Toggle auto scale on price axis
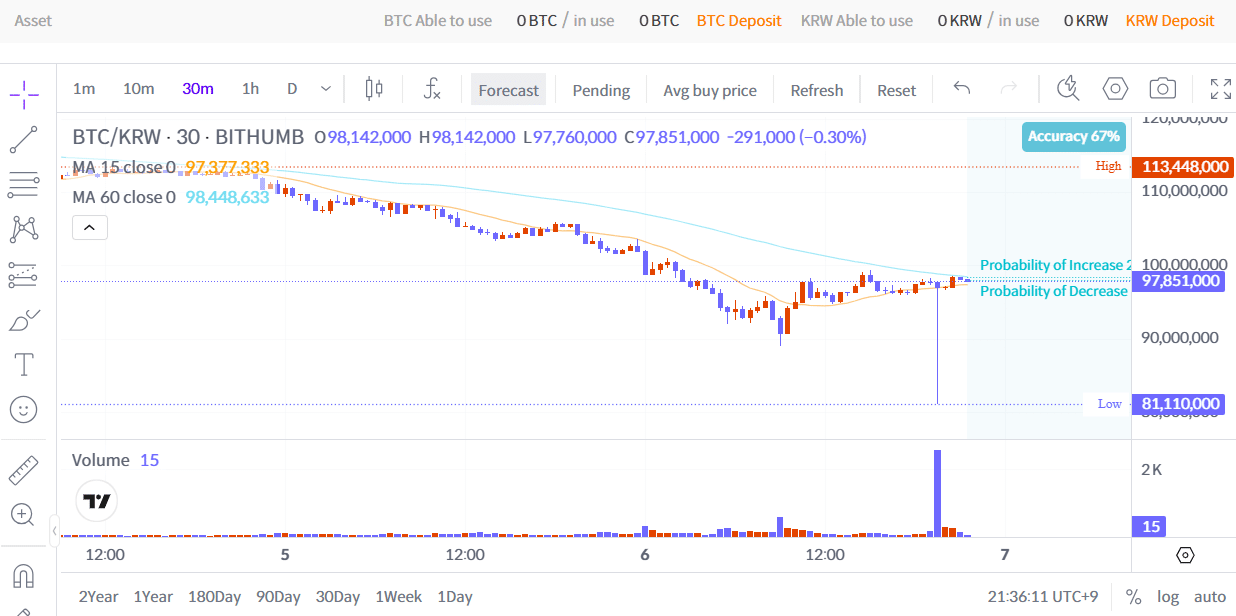 (x=1209, y=597)
